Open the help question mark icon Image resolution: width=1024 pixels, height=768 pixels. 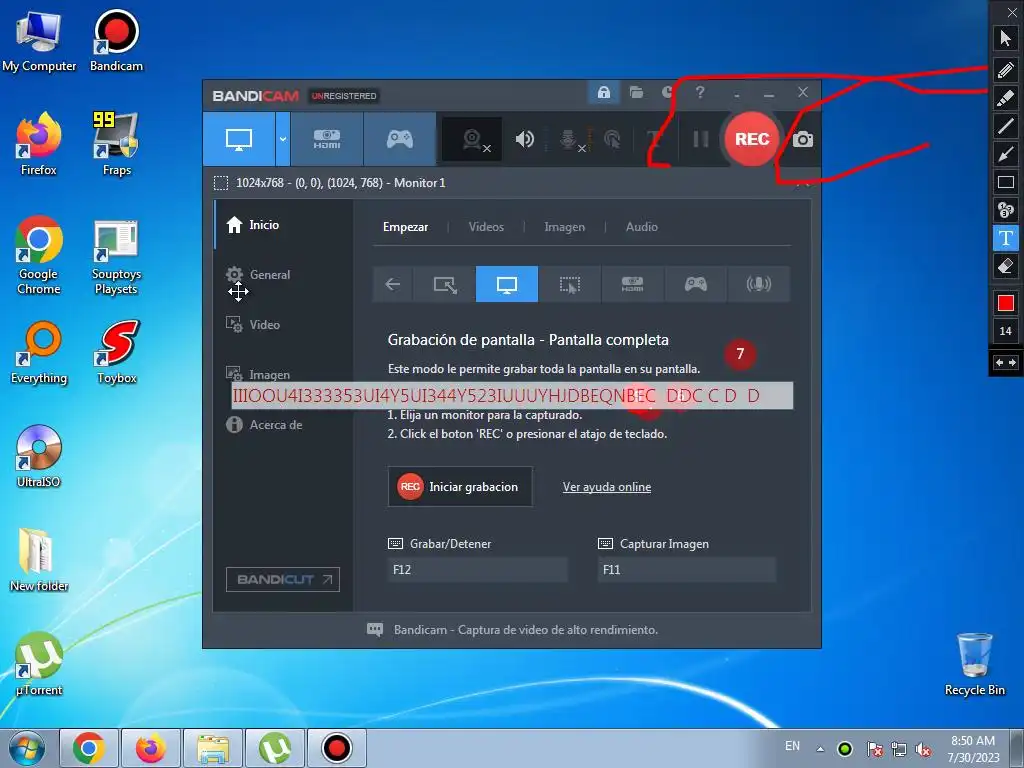point(700,93)
